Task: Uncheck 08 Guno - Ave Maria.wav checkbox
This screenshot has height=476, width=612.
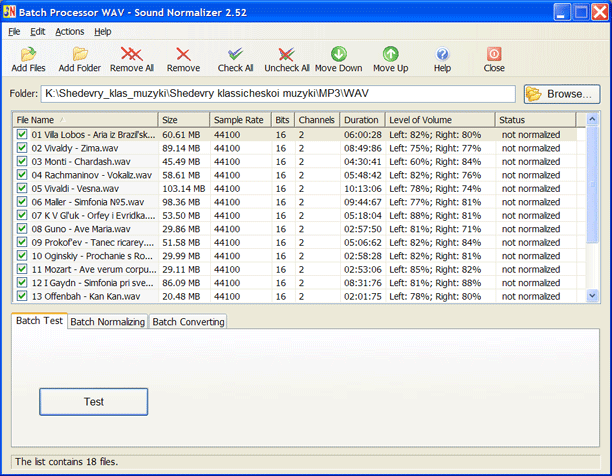Action: 22,229
